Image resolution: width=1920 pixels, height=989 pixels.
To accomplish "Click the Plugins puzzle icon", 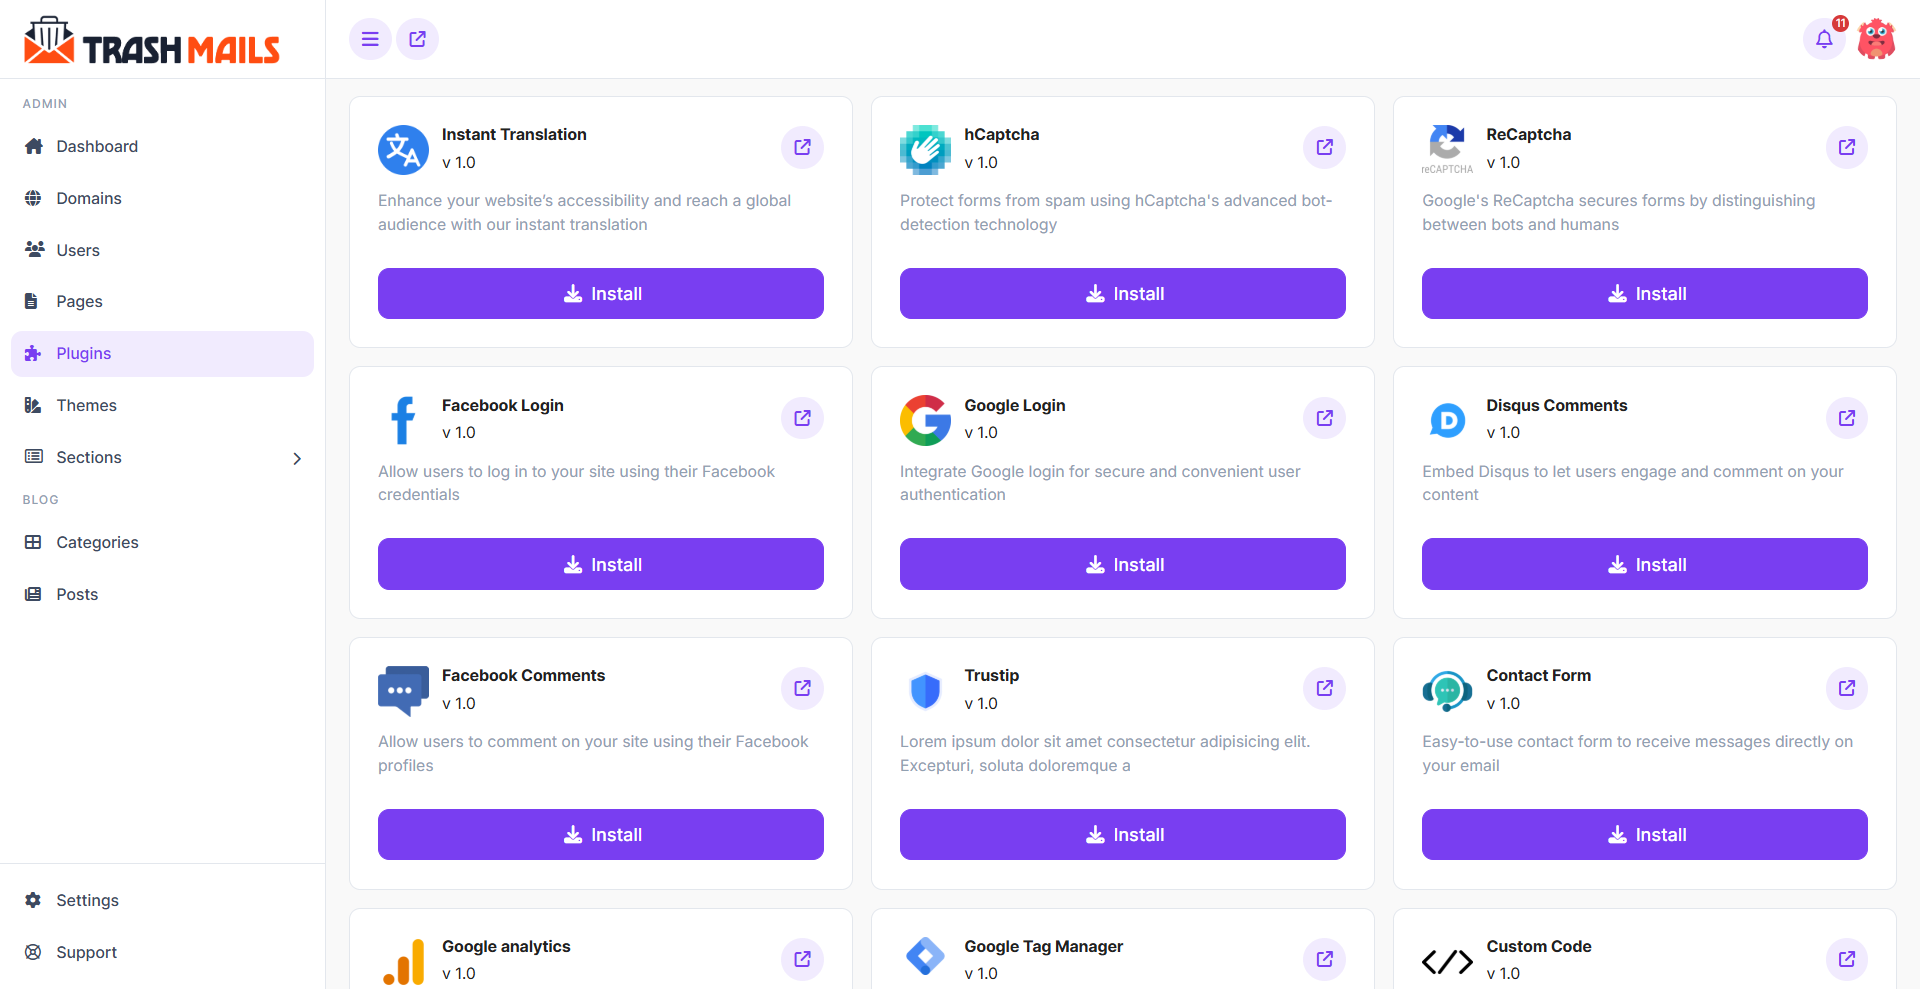I will [x=34, y=353].
